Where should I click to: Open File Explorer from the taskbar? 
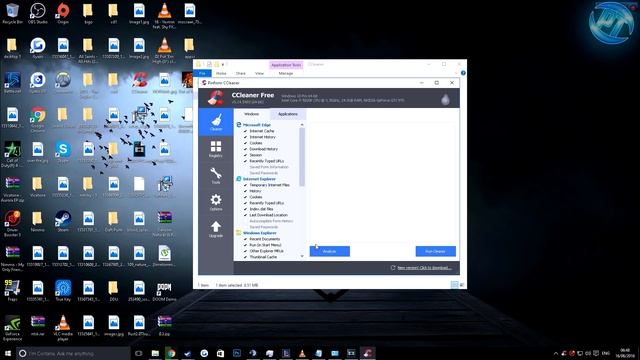click(155, 353)
